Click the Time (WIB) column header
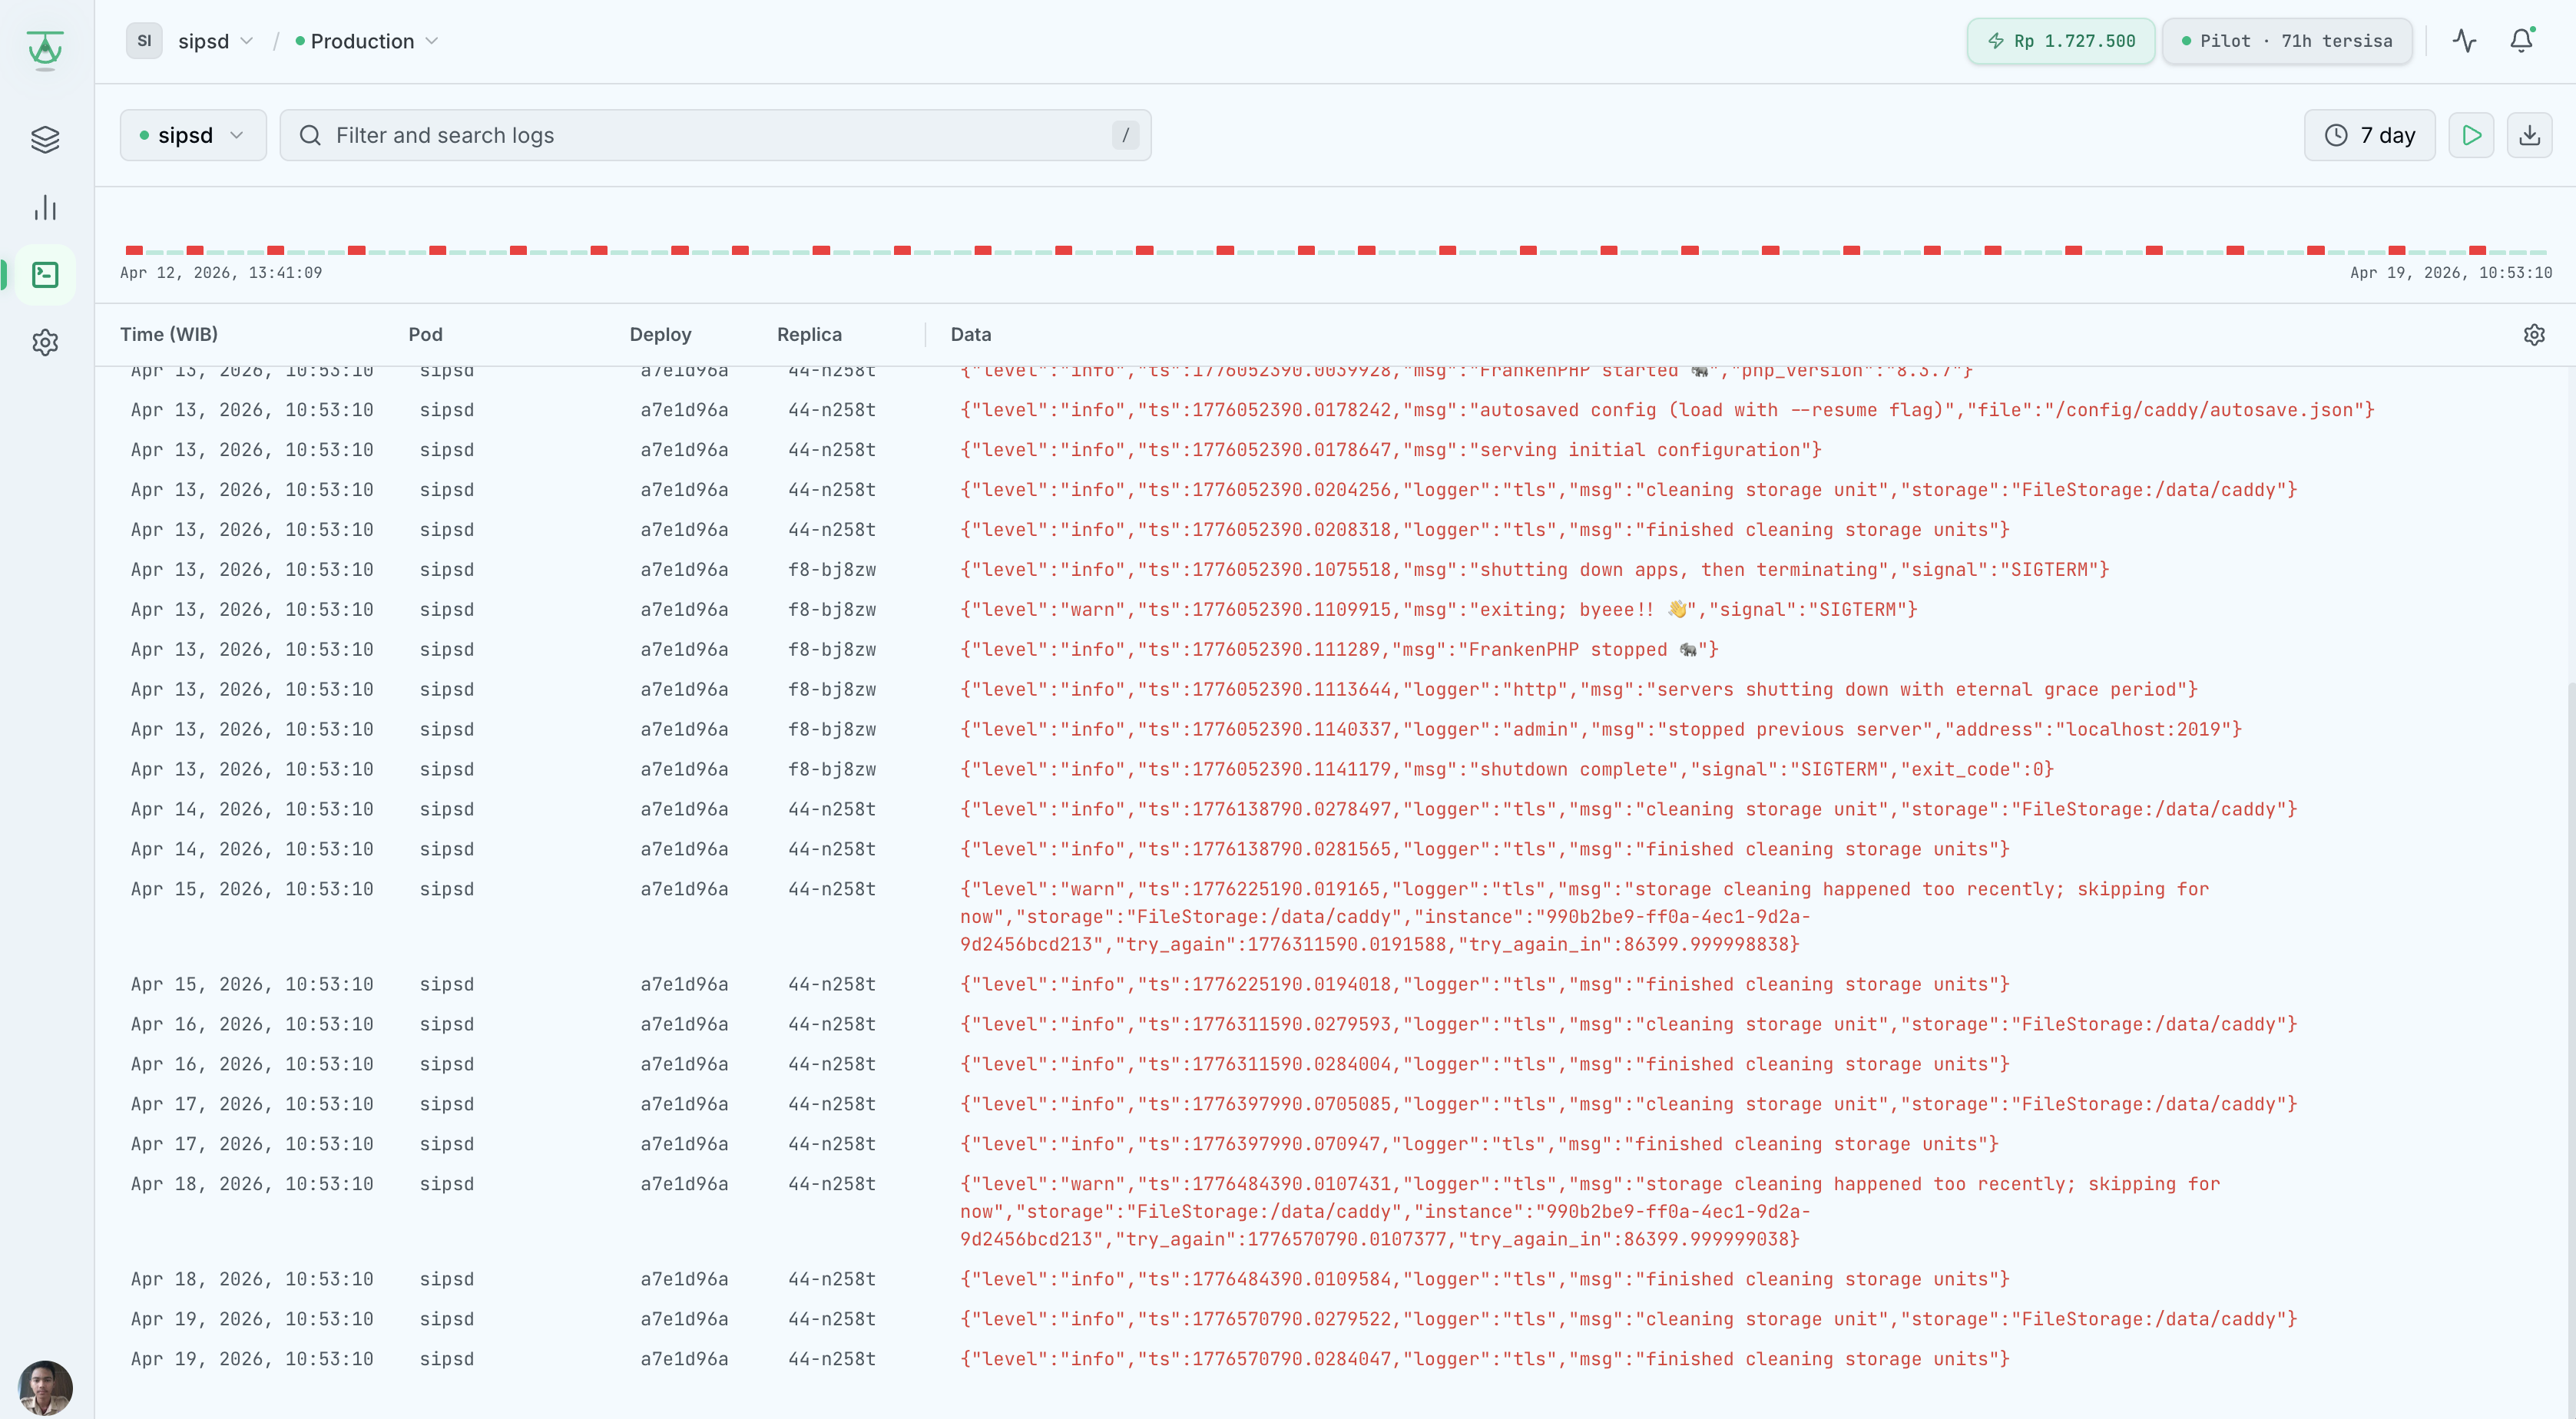 pos(169,335)
